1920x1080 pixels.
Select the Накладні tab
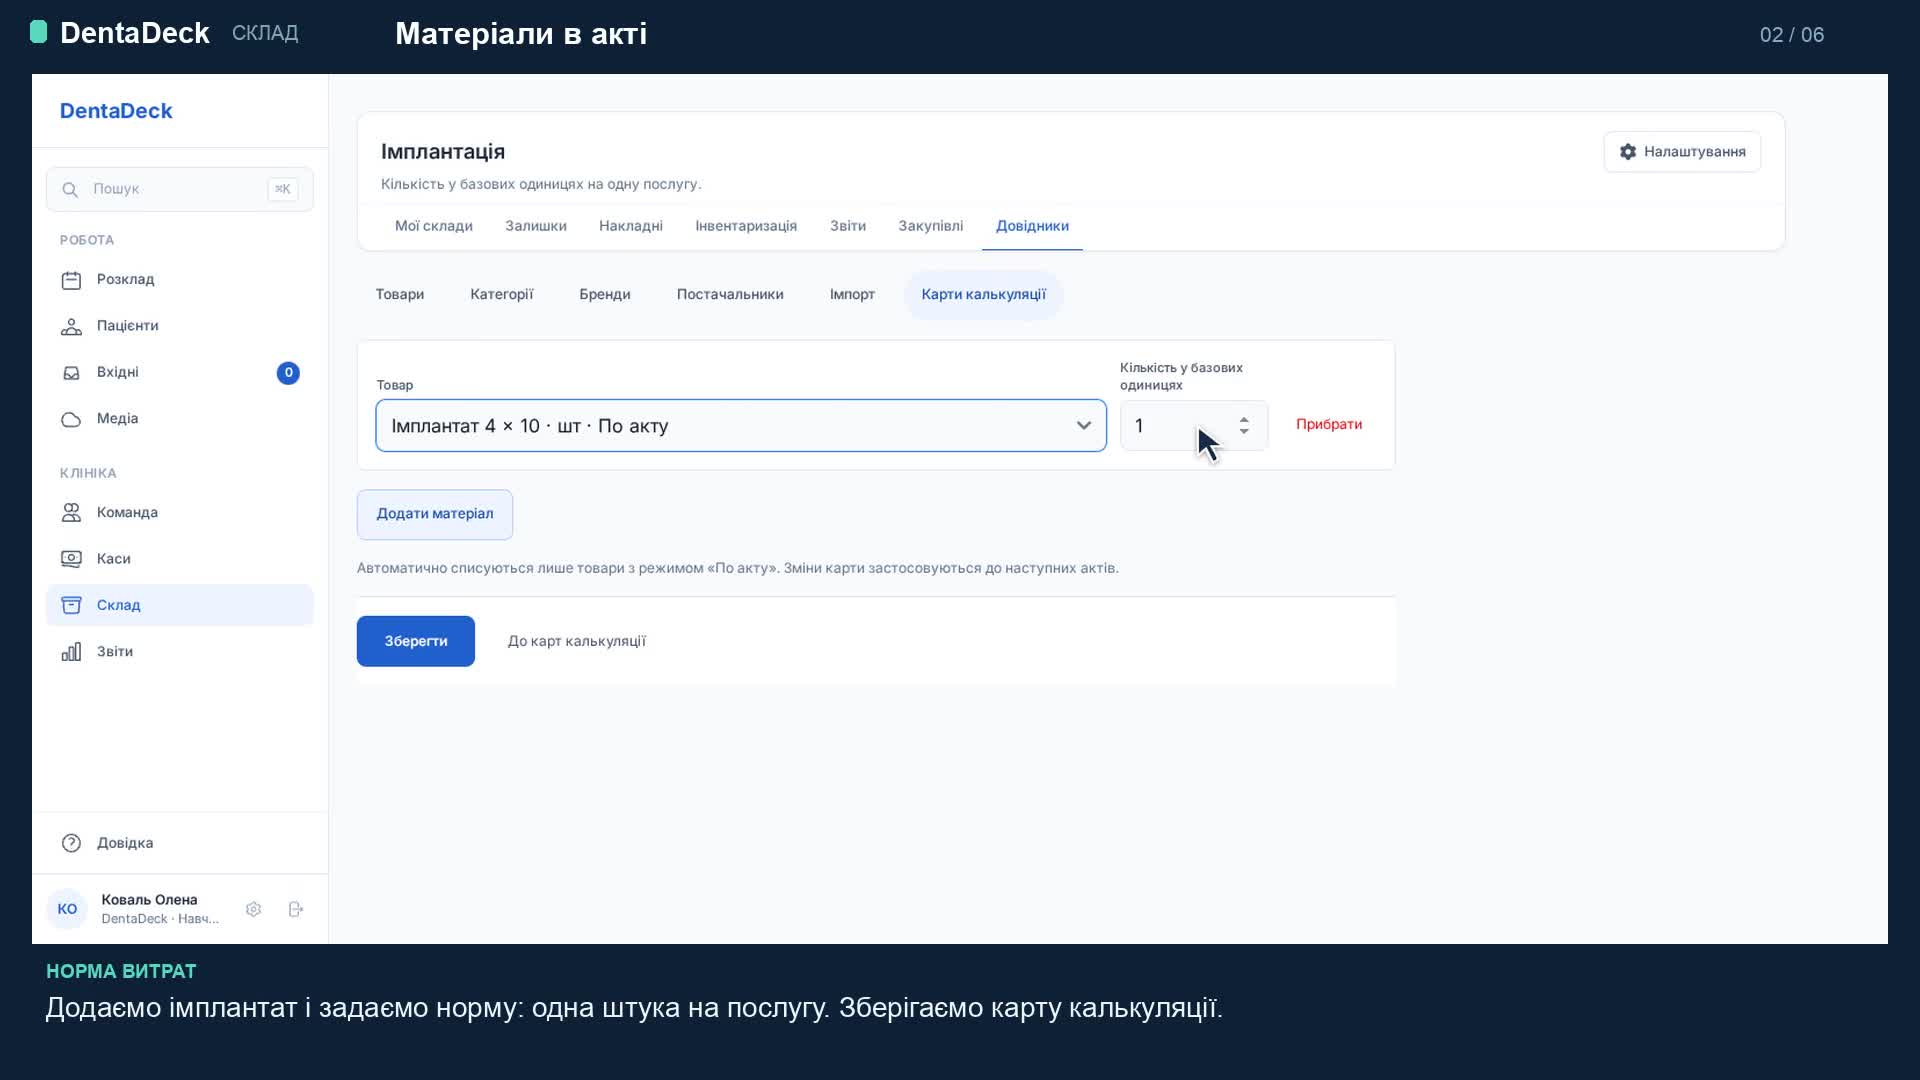click(631, 226)
